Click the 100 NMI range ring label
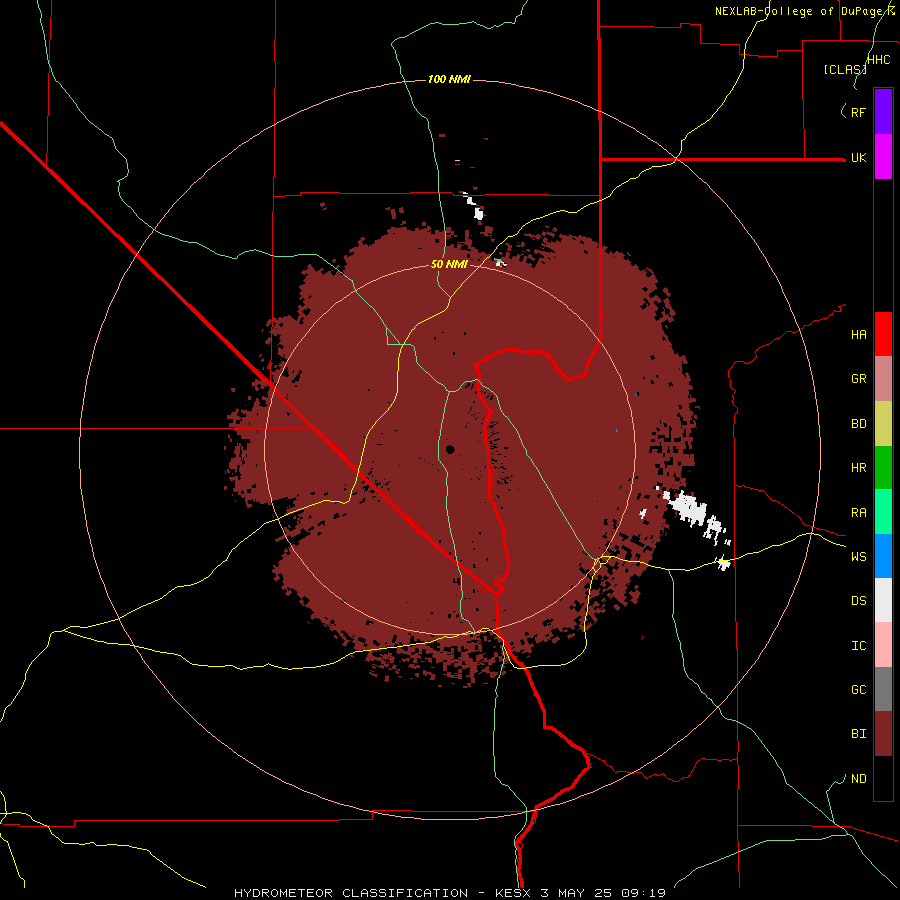This screenshot has width=900, height=900. pos(449,79)
